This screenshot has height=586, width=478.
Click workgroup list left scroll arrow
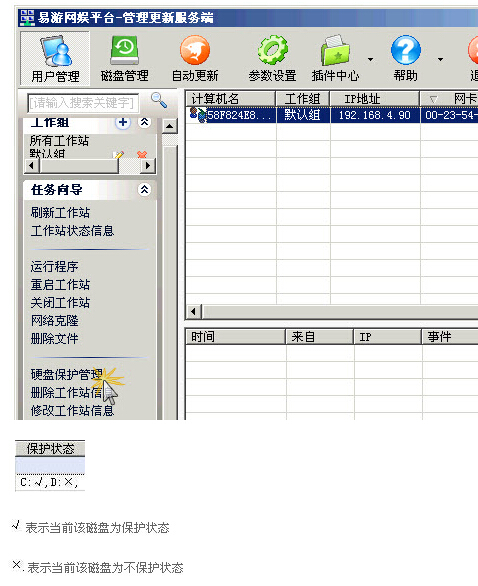(32, 166)
